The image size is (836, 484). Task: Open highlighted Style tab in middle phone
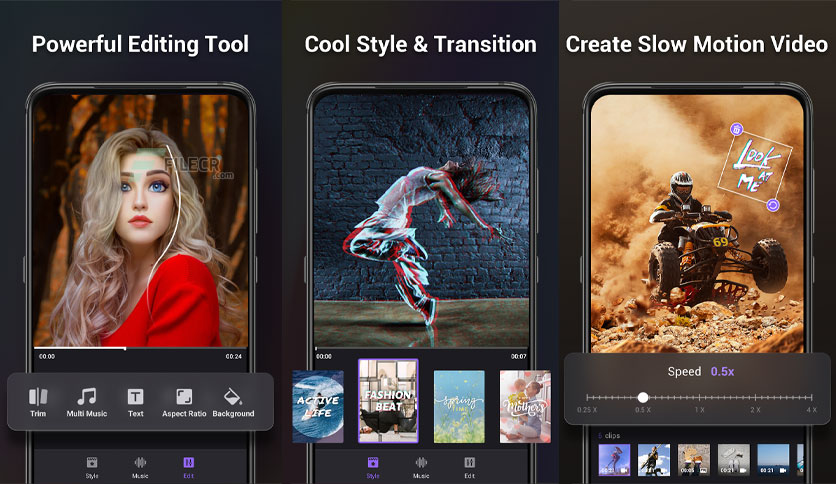pyautogui.click(x=373, y=467)
